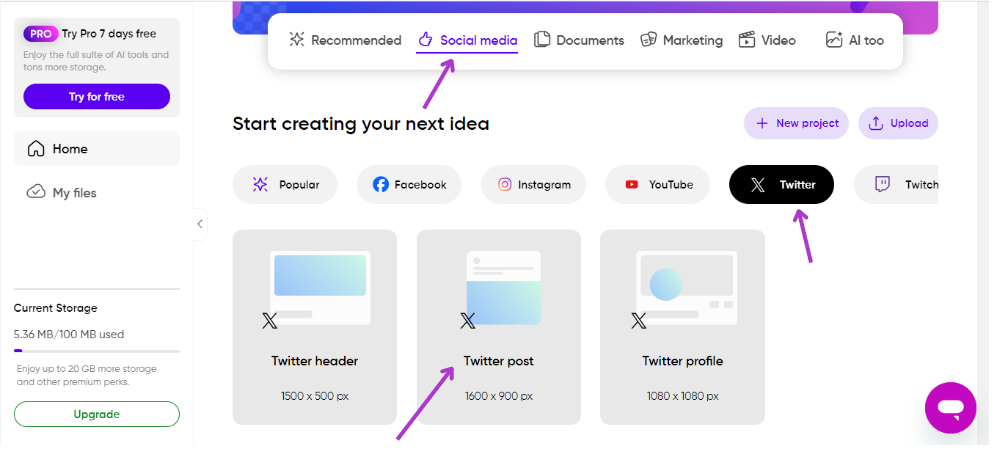Viewport: 1000px width, 450px height.
Task: Click the Instagram logo icon
Action: point(504,185)
